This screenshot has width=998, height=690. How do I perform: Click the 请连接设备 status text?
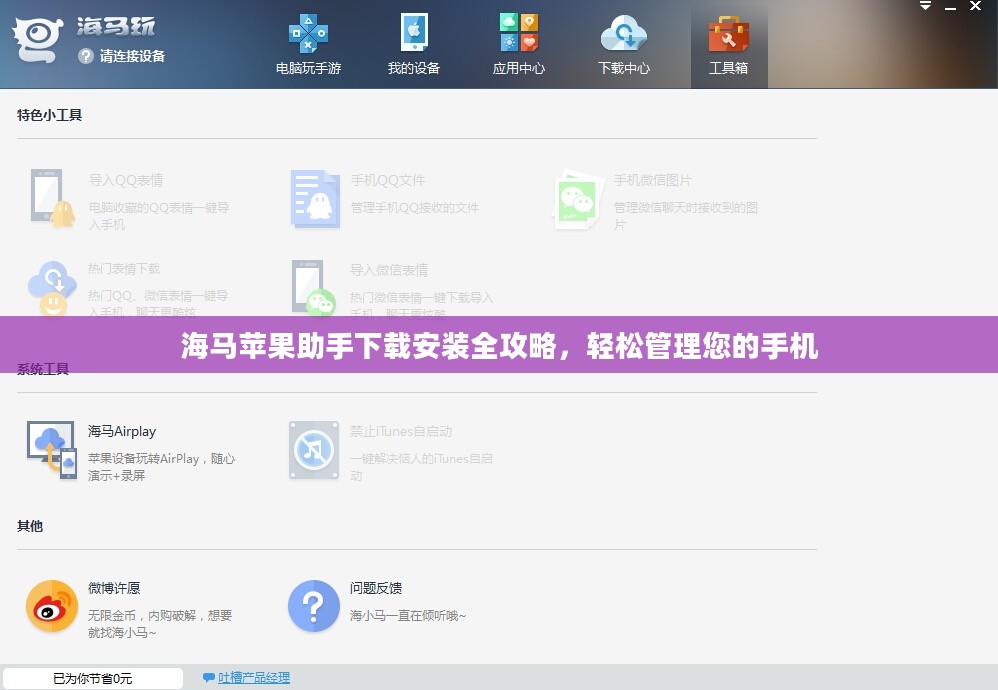tap(132, 57)
